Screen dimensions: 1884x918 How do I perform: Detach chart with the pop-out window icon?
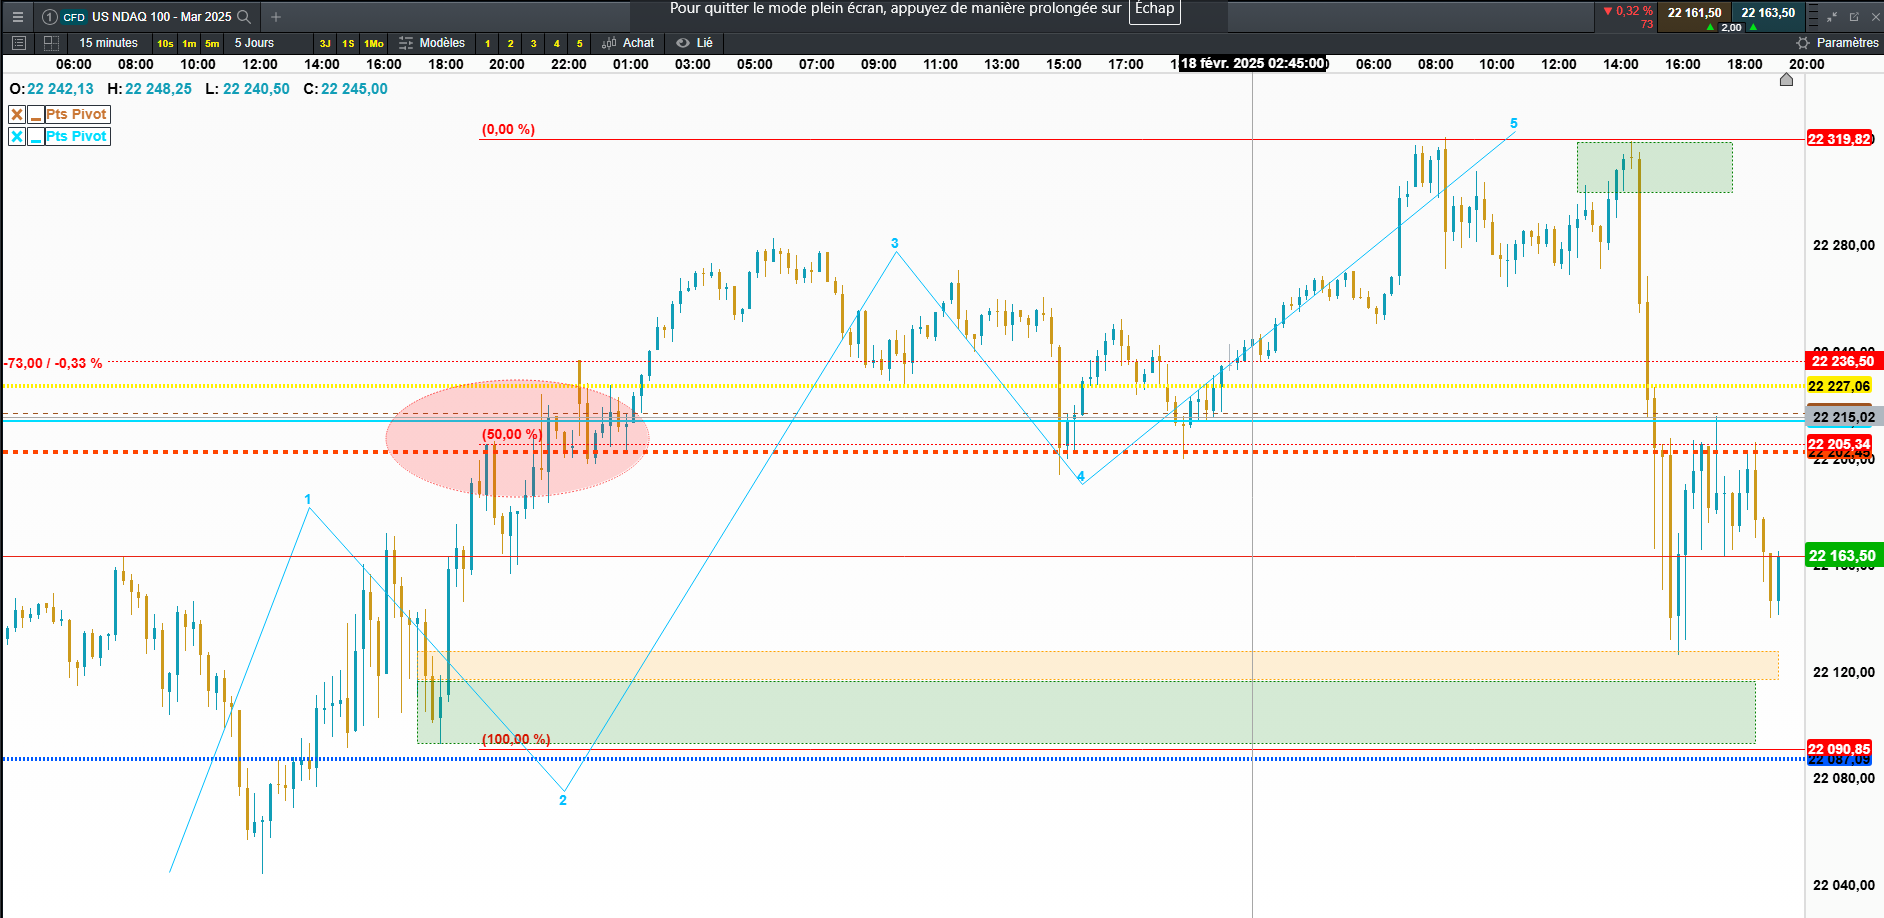1854,16
